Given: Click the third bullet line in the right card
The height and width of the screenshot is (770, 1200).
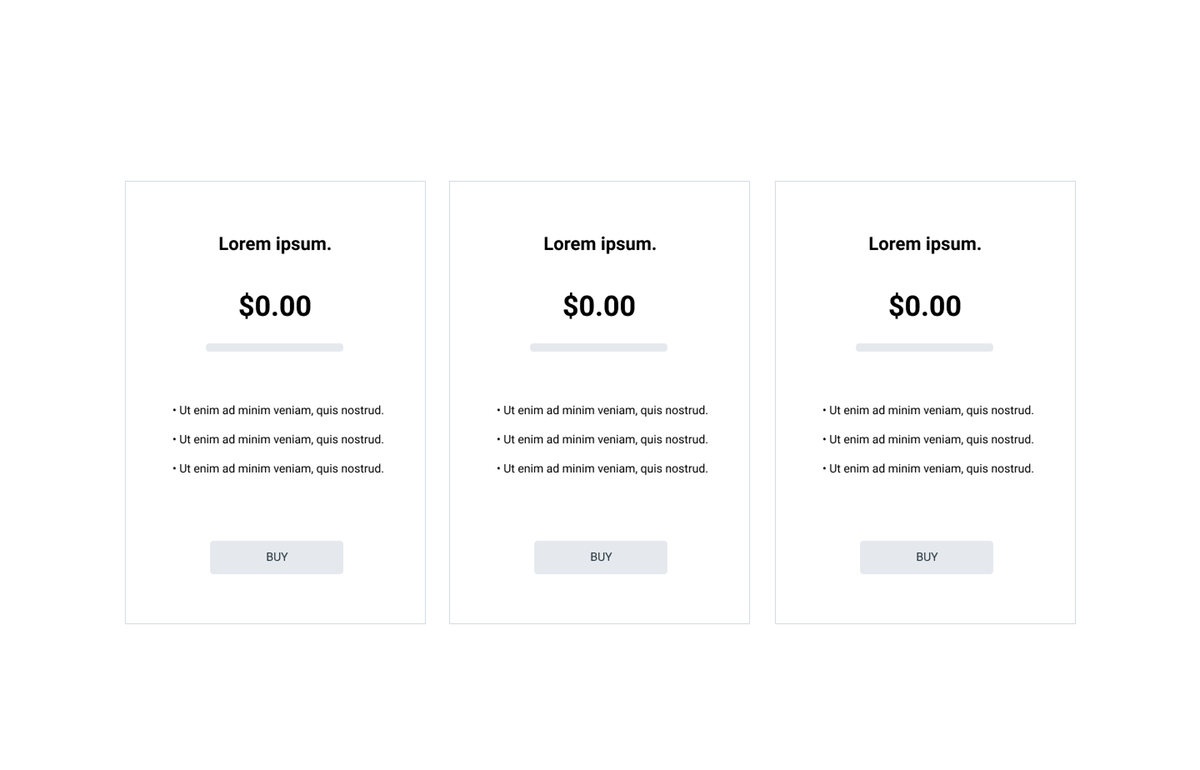Looking at the screenshot, I should [928, 468].
